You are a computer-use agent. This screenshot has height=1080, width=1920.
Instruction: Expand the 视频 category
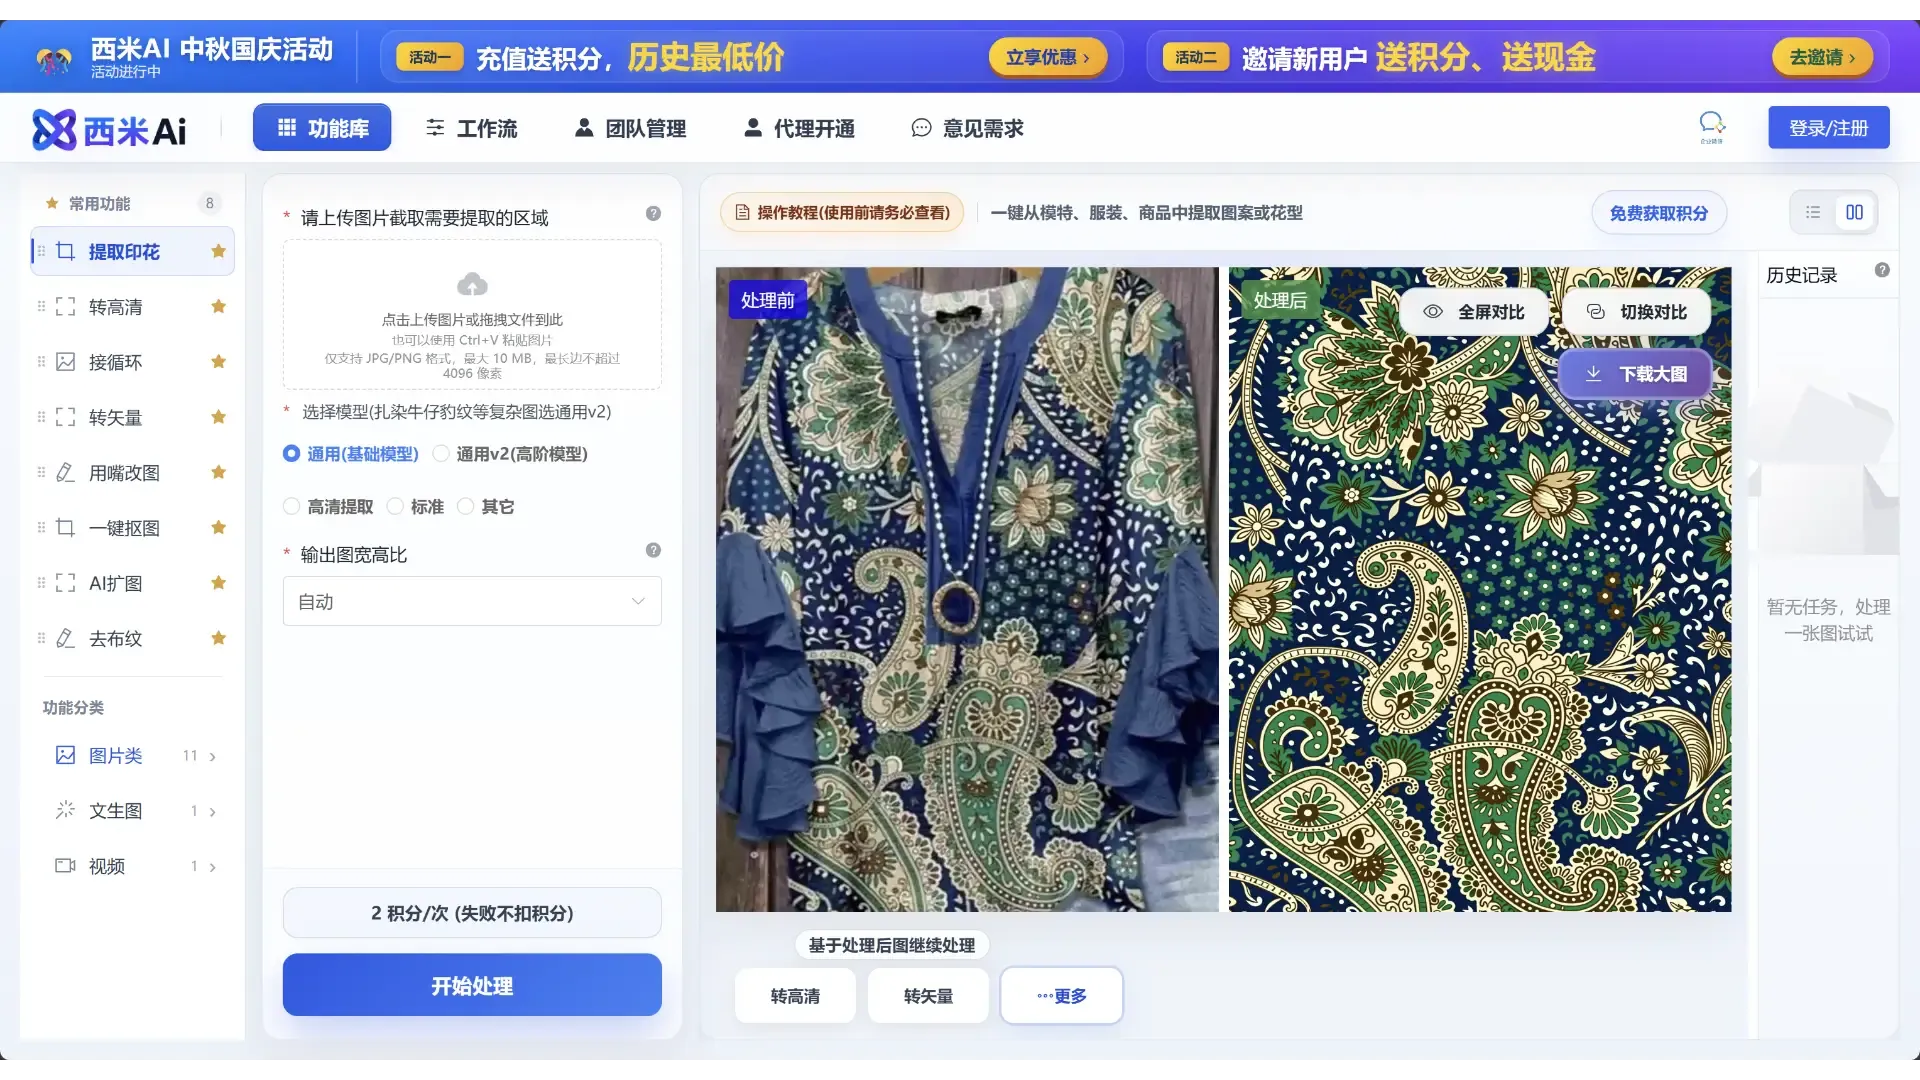tap(134, 866)
